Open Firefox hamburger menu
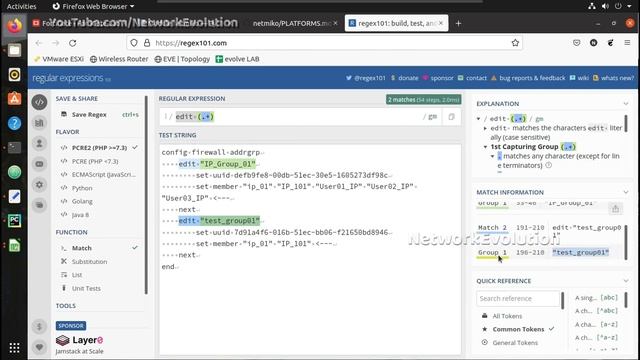The image size is (640, 360). 627,43
